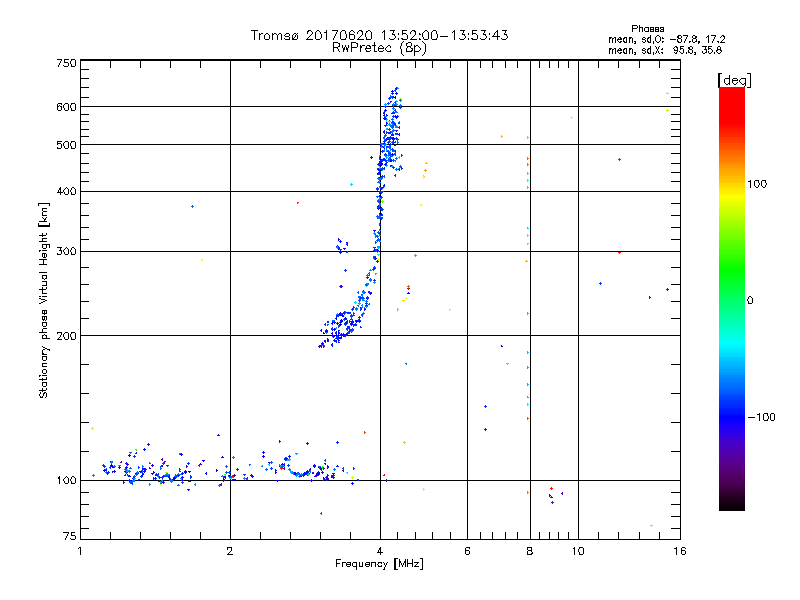This screenshot has height=600, width=800.
Task: Click the 750 tick label on the height axis
Action: pyautogui.click(x=66, y=63)
